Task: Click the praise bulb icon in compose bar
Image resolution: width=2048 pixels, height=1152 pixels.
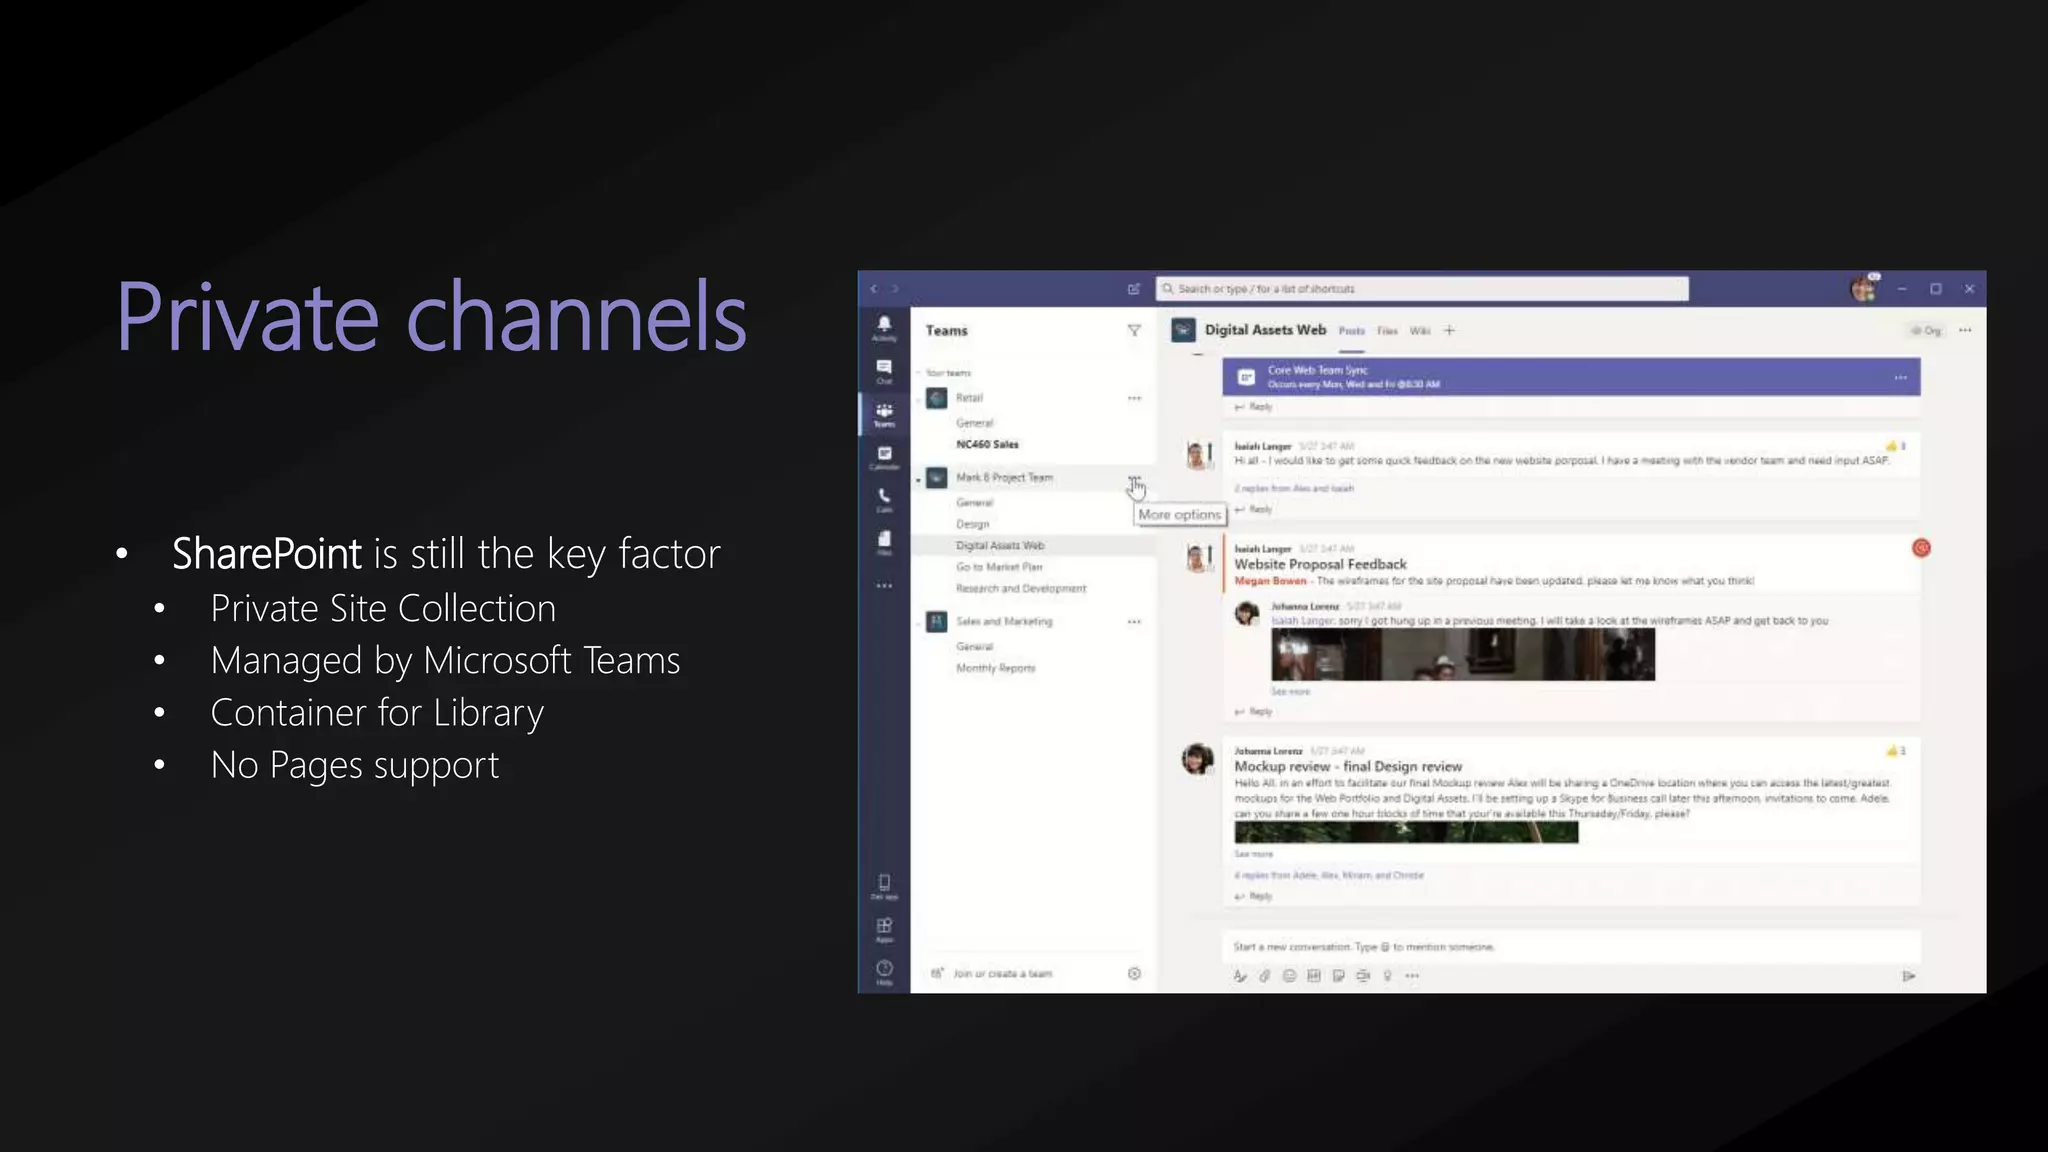Action: tap(1388, 976)
